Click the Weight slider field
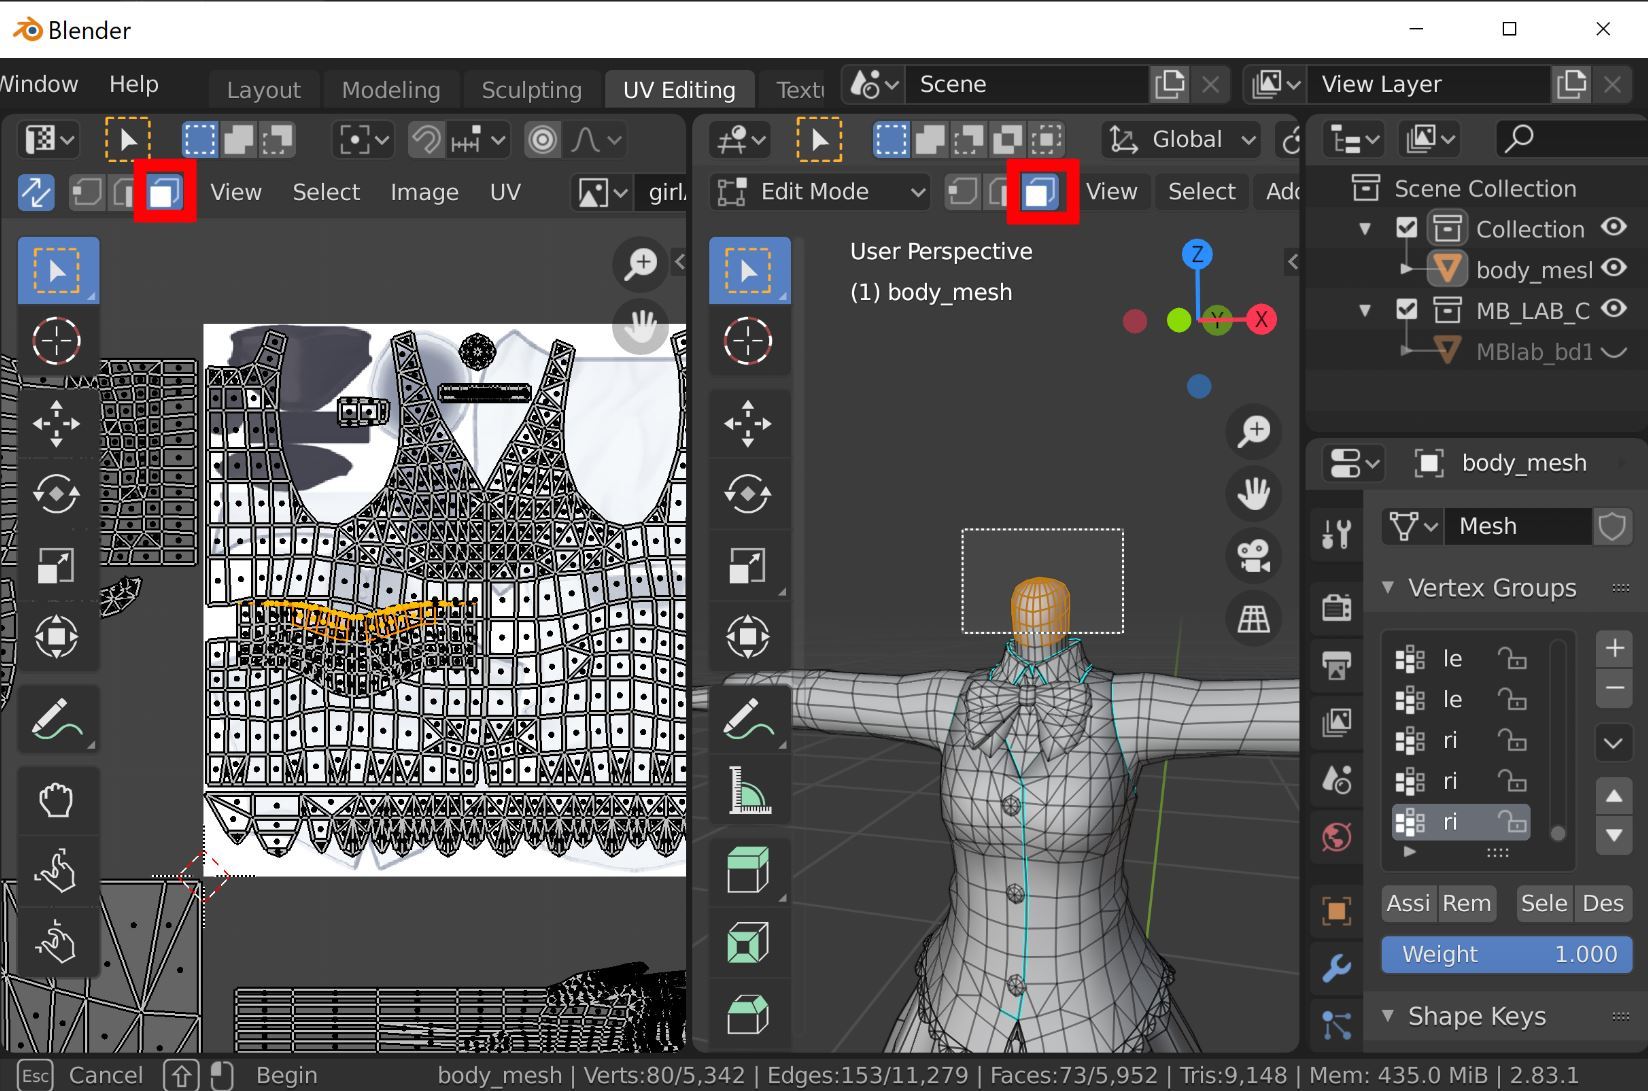1648x1091 pixels. click(x=1506, y=954)
